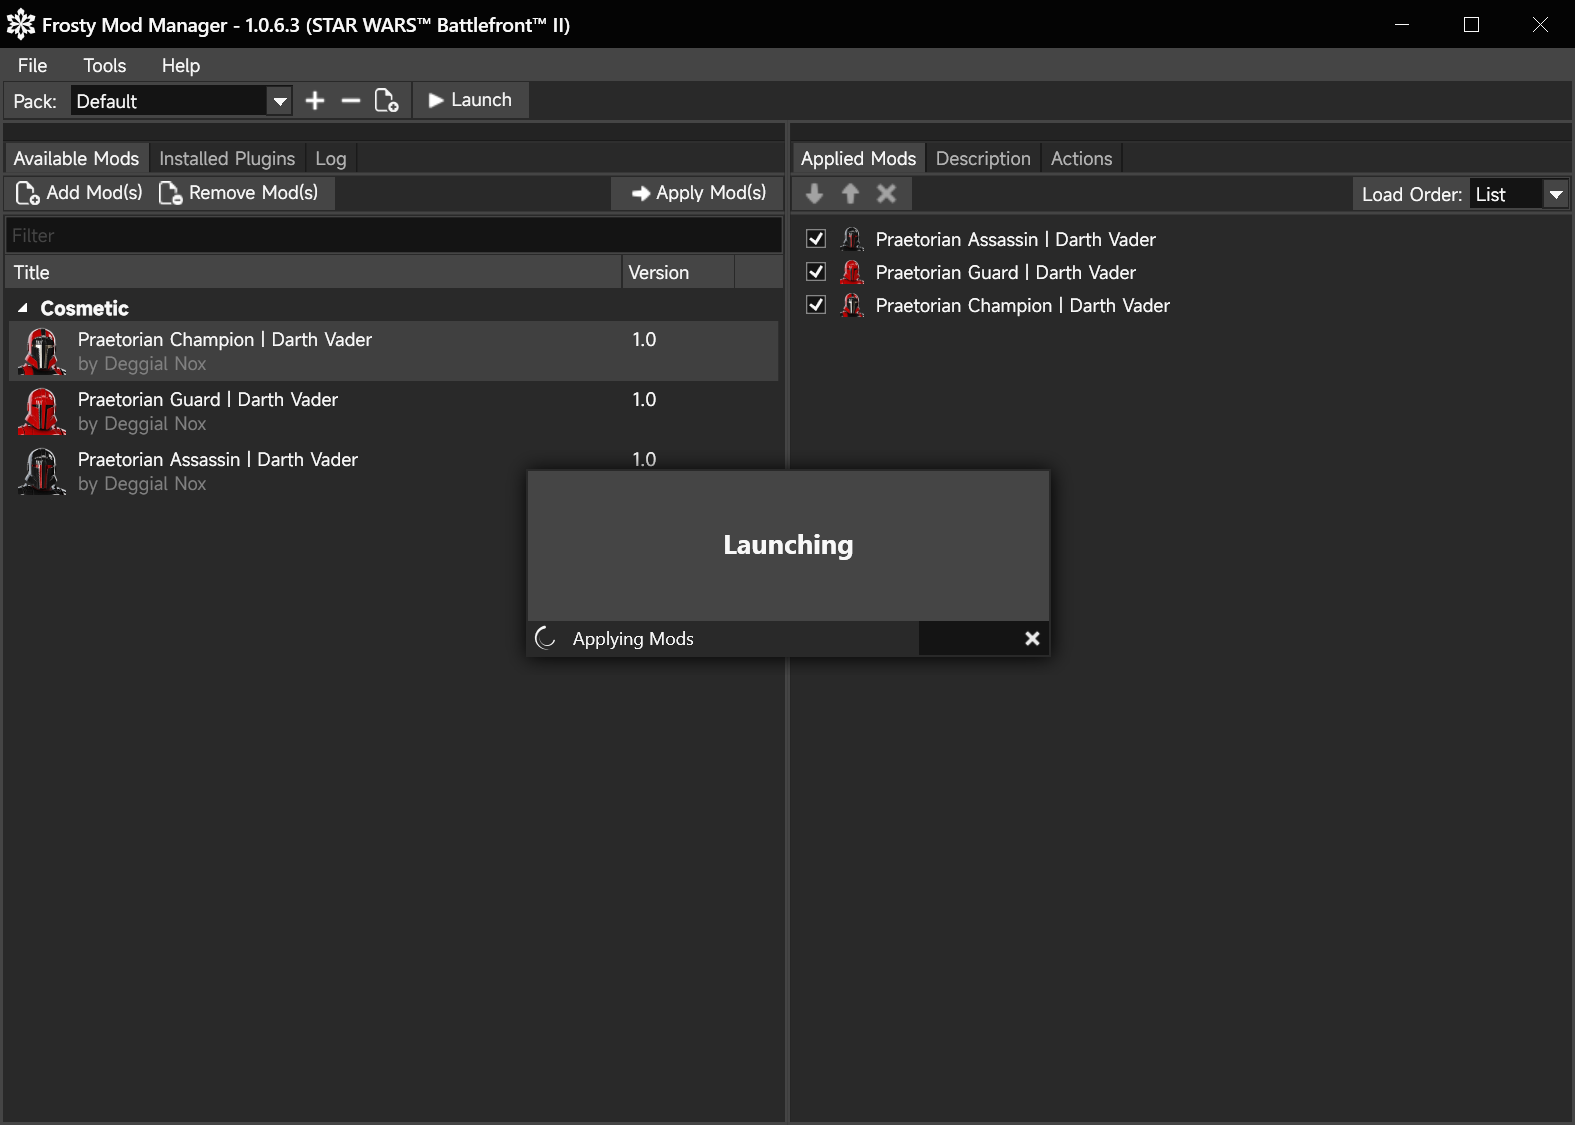Move selected mod up with arrow icon
1575x1125 pixels.
[850, 194]
